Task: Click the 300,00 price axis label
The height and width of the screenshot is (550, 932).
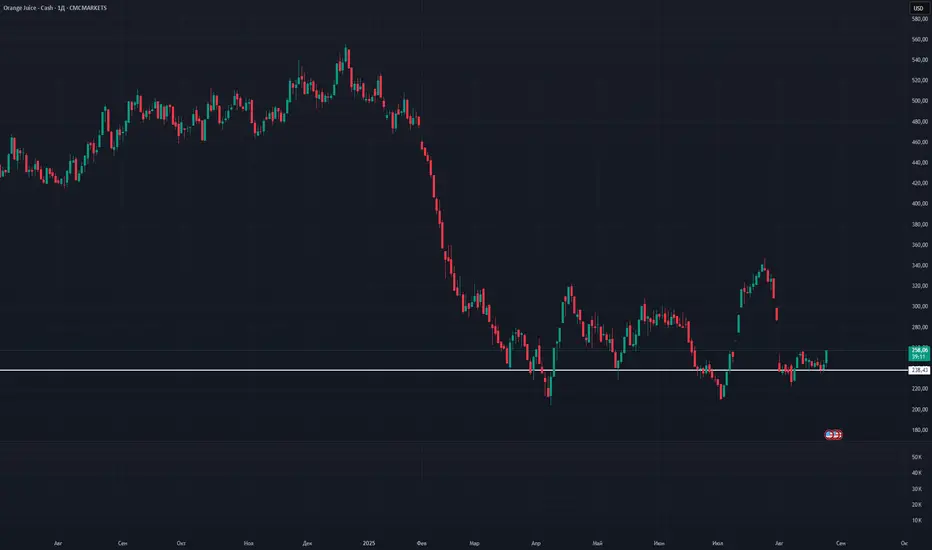Action: (x=920, y=306)
